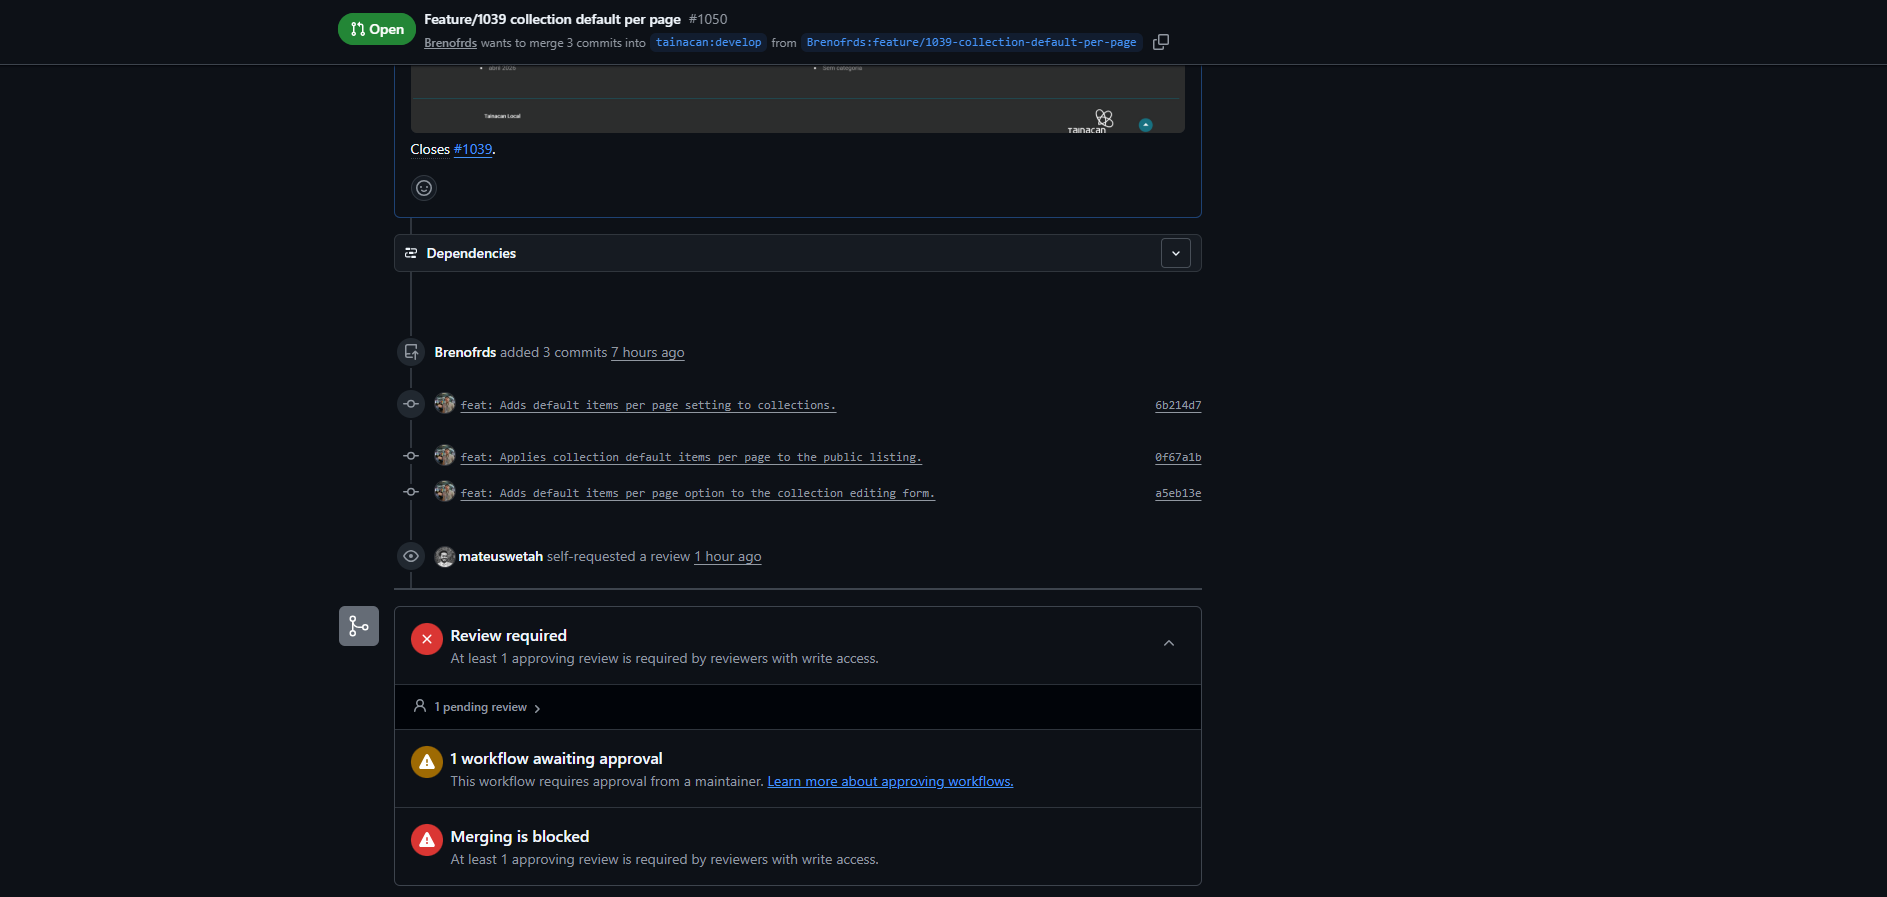Open commit hash a5eb13e
The width and height of the screenshot is (1887, 897).
click(1178, 493)
